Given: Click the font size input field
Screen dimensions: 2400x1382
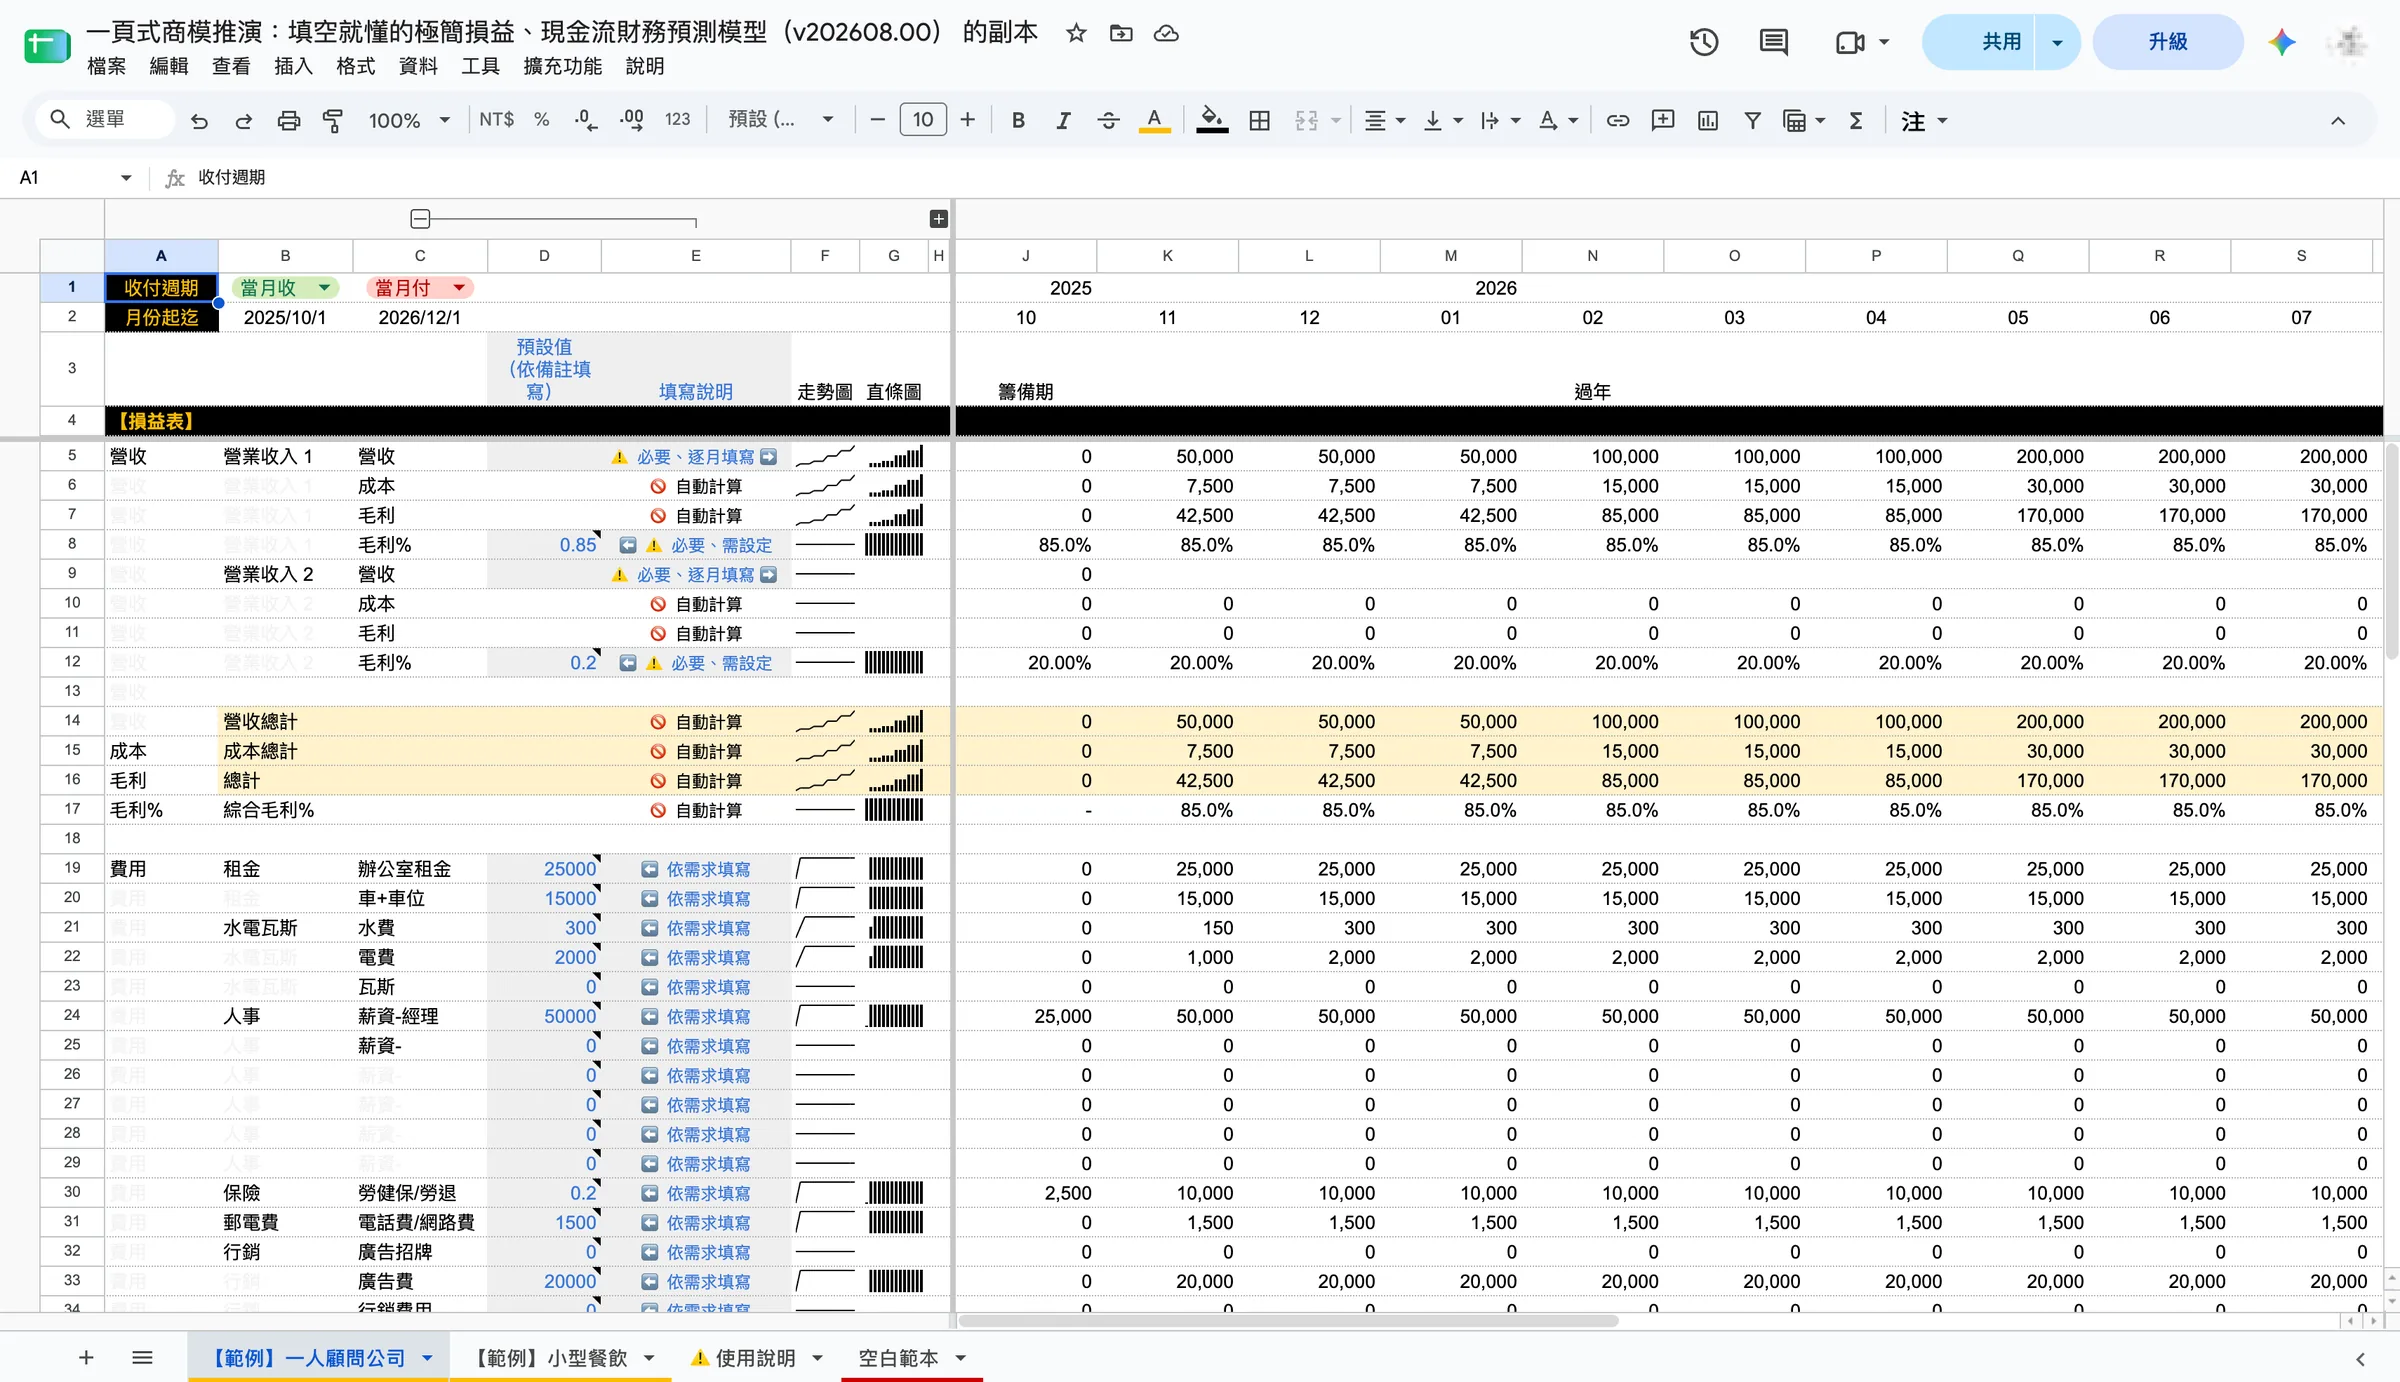Looking at the screenshot, I should click(x=922, y=120).
